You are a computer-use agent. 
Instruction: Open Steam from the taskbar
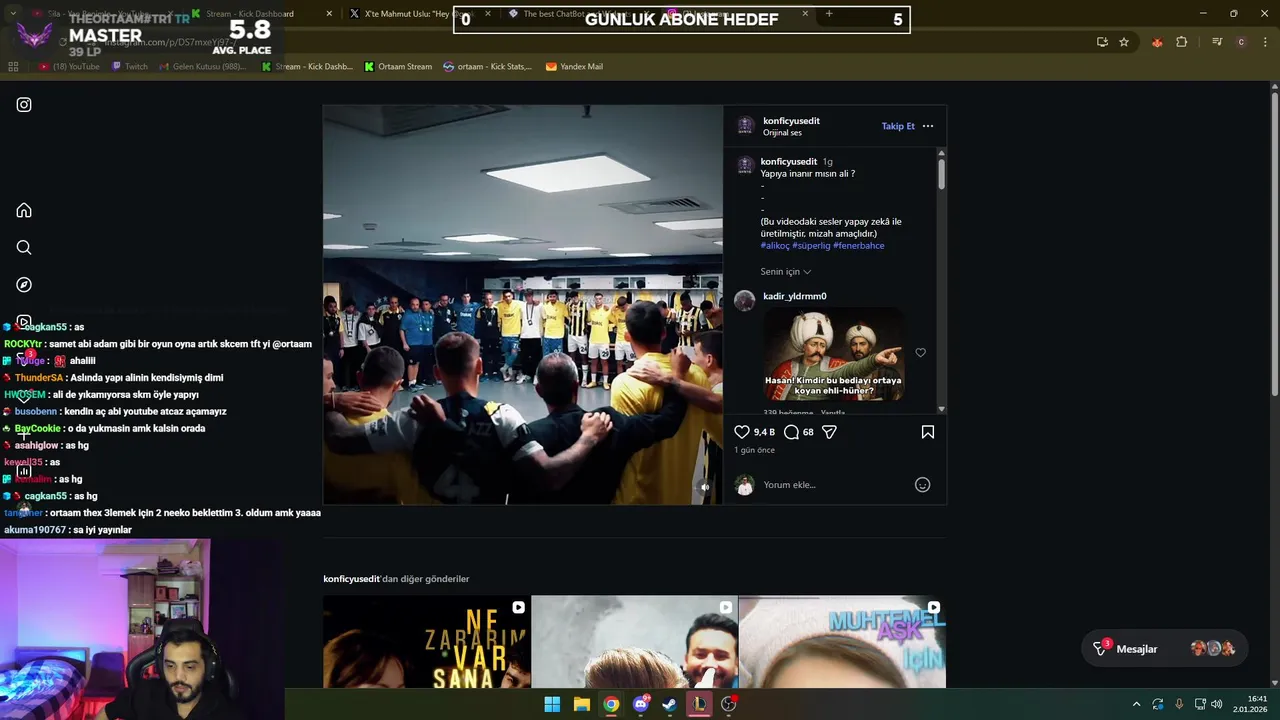point(670,704)
